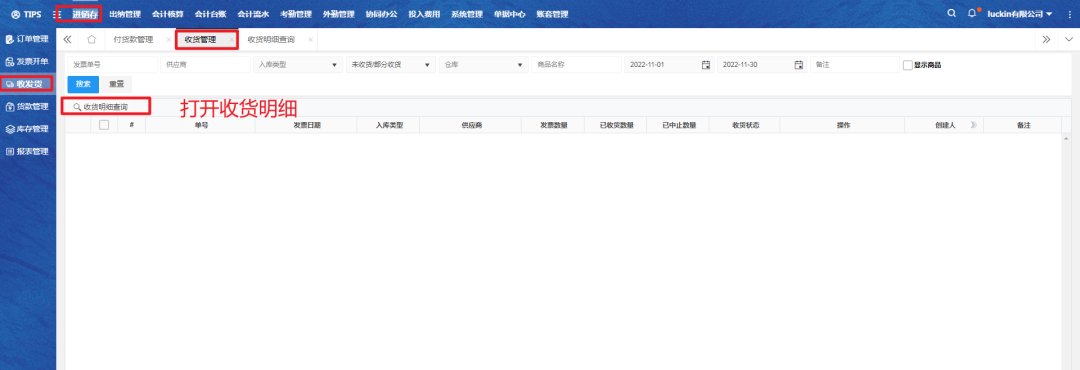Focus the 供应商 input field
The image size is (1080, 370).
(205, 65)
